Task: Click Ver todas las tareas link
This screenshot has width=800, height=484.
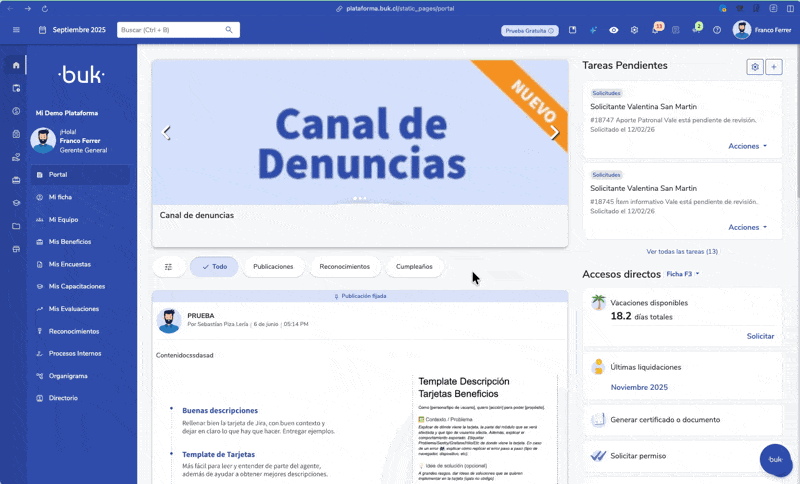Action: pyautogui.click(x=682, y=251)
